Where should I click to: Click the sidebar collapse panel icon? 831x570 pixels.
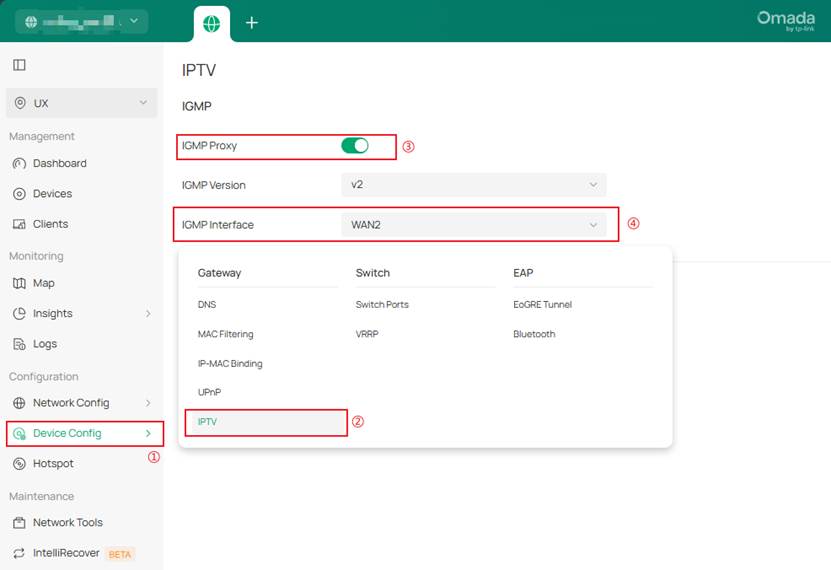pyautogui.click(x=19, y=65)
